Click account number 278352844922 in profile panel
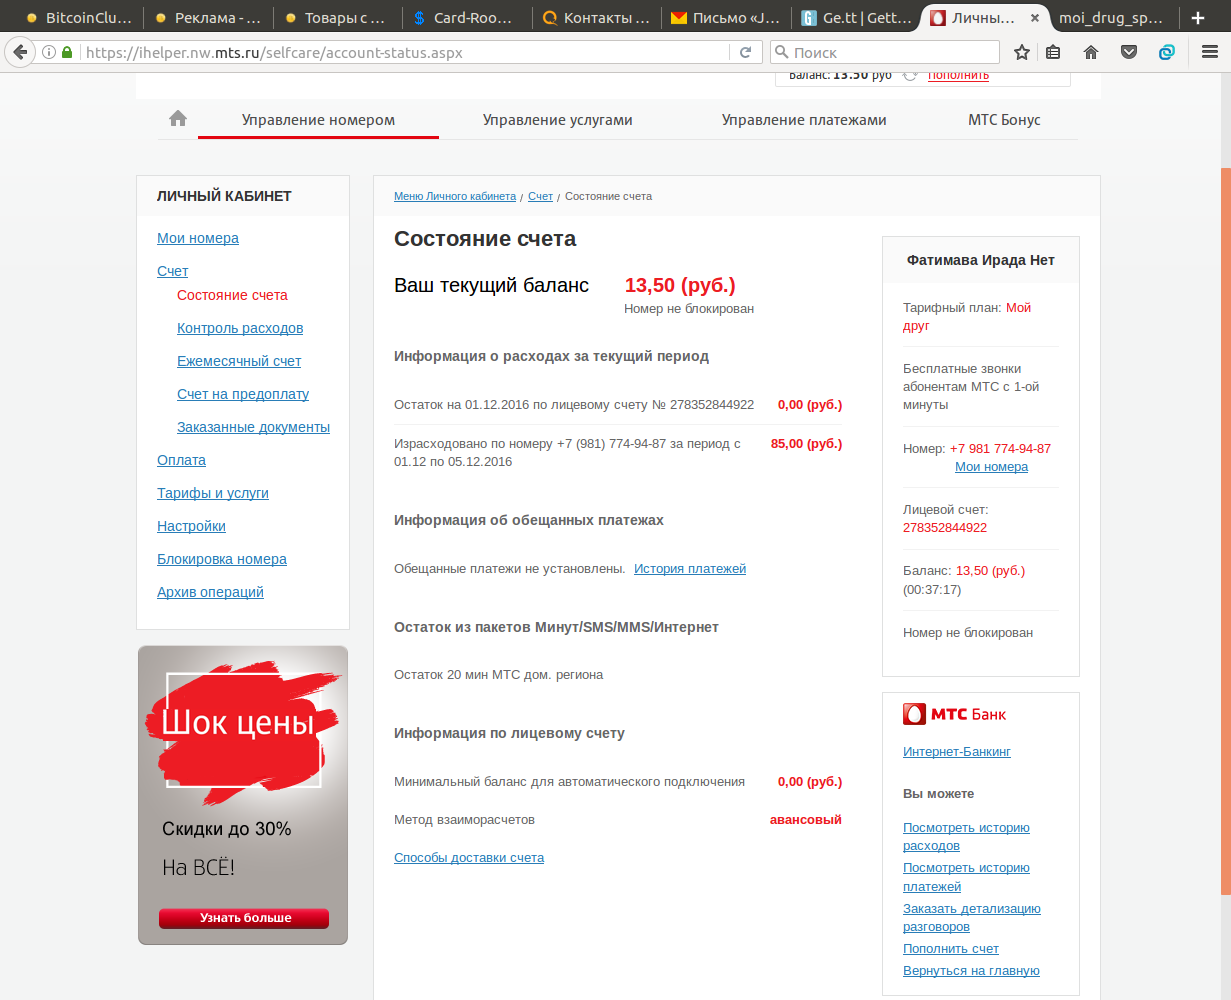1231x1000 pixels. point(945,527)
